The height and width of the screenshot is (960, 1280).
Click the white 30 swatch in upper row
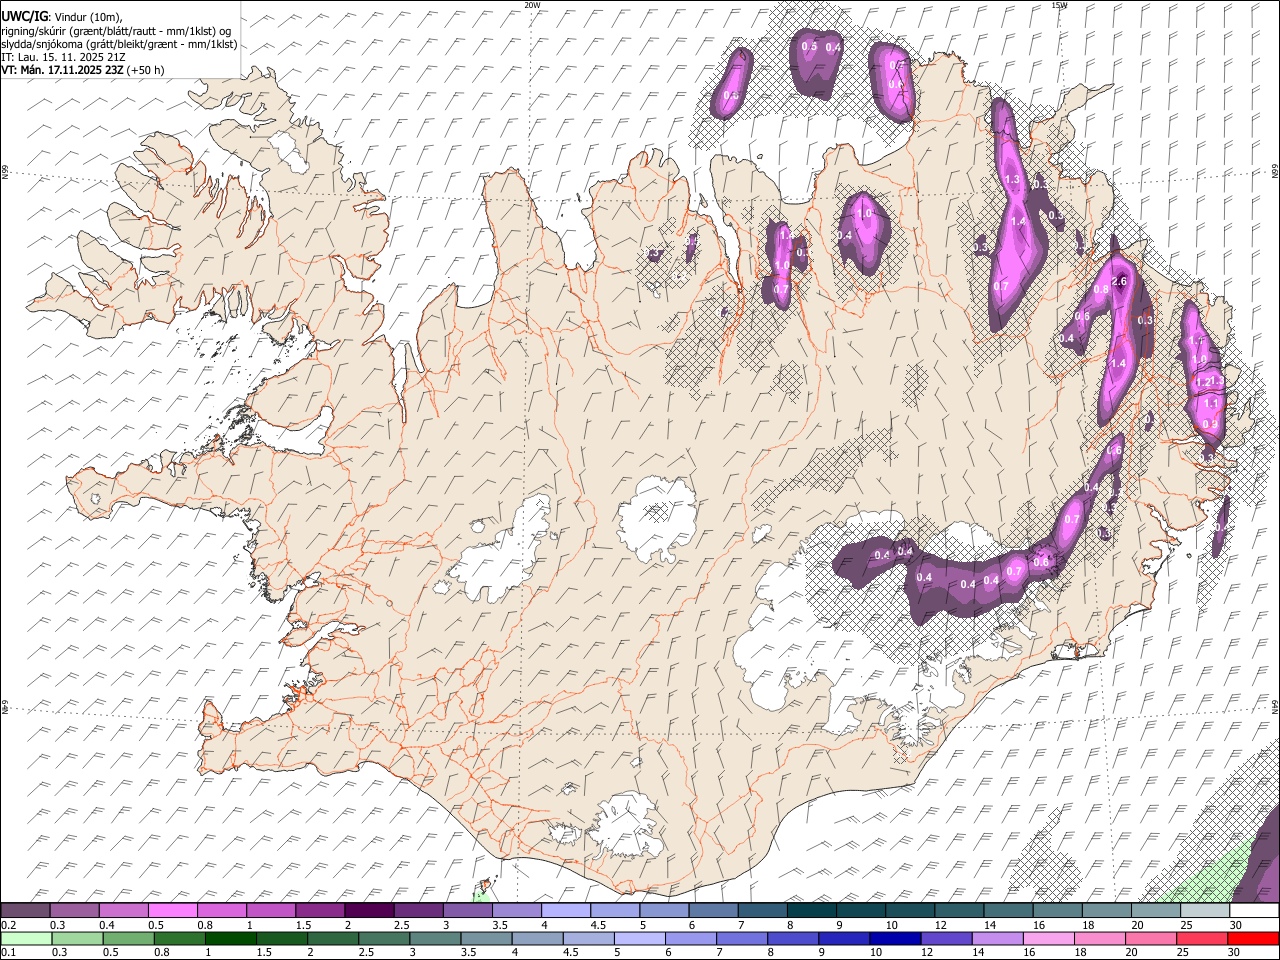coord(1253,910)
